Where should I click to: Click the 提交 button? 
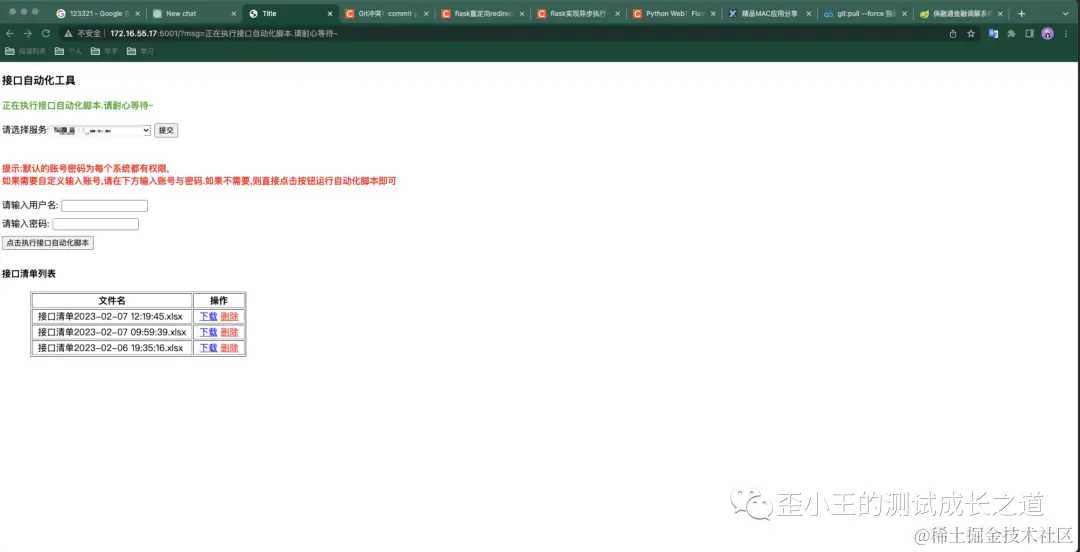166,130
